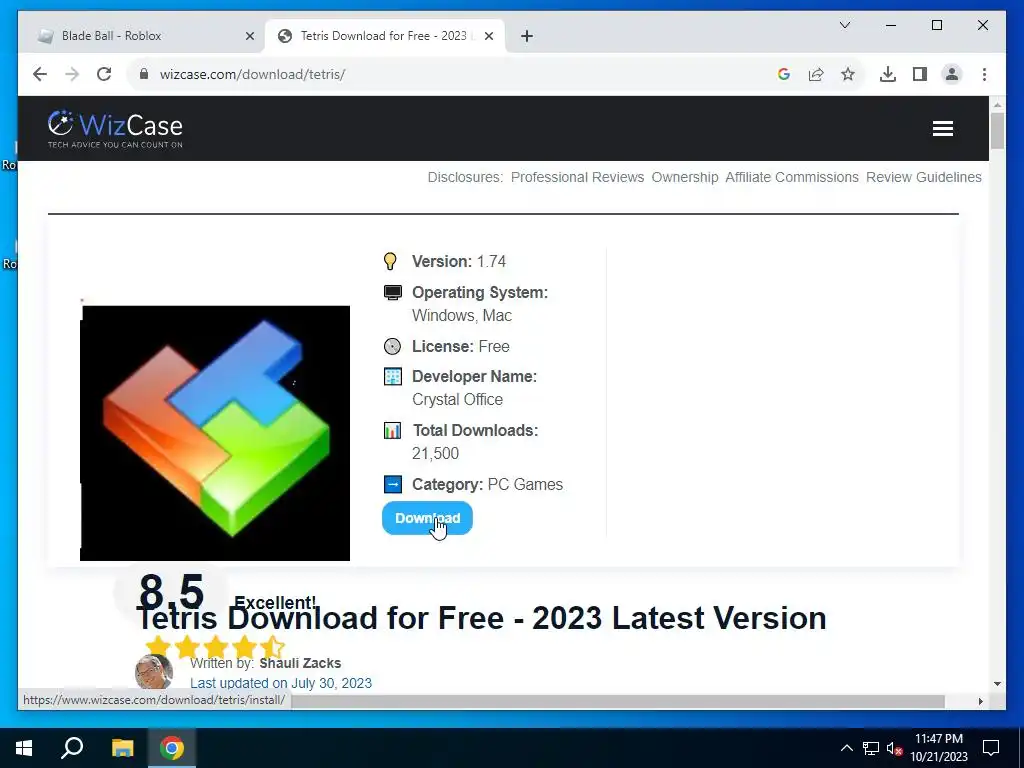This screenshot has height=768, width=1024.
Task: Close the Tetris Download tab
Action: tap(490, 37)
